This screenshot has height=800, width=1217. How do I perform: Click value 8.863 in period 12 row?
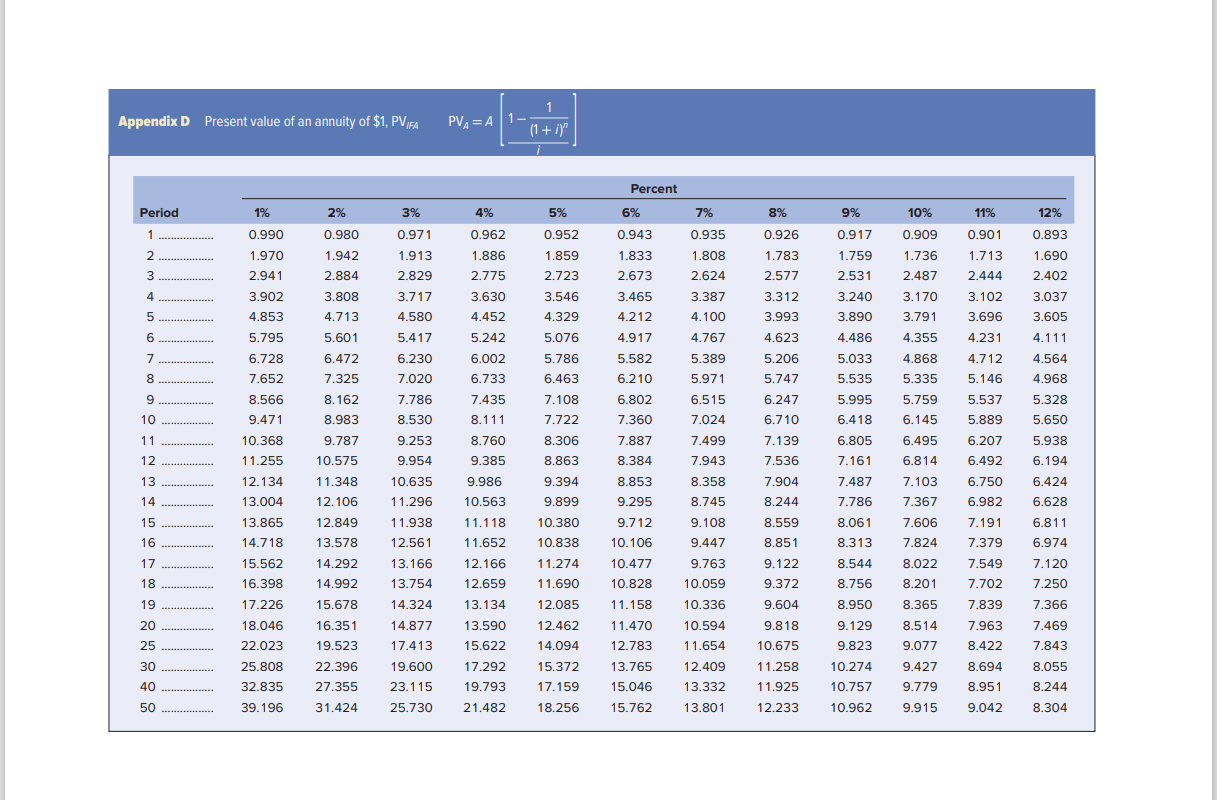(561, 461)
